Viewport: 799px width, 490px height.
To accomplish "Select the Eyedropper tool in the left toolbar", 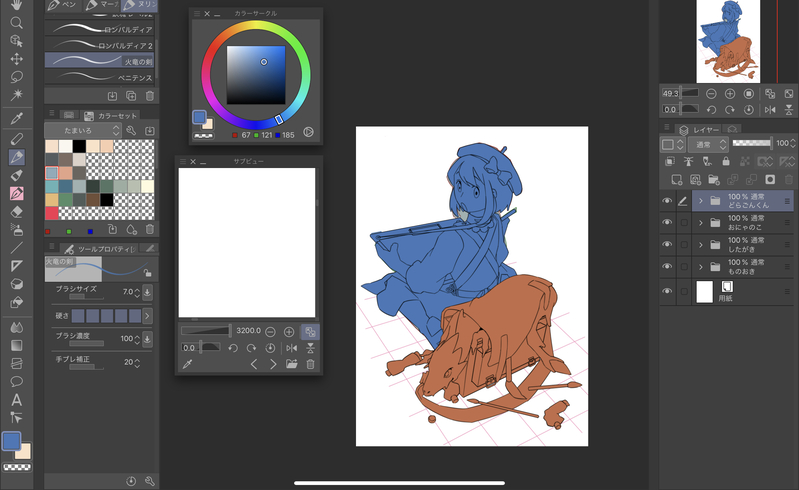I will click(x=16, y=119).
